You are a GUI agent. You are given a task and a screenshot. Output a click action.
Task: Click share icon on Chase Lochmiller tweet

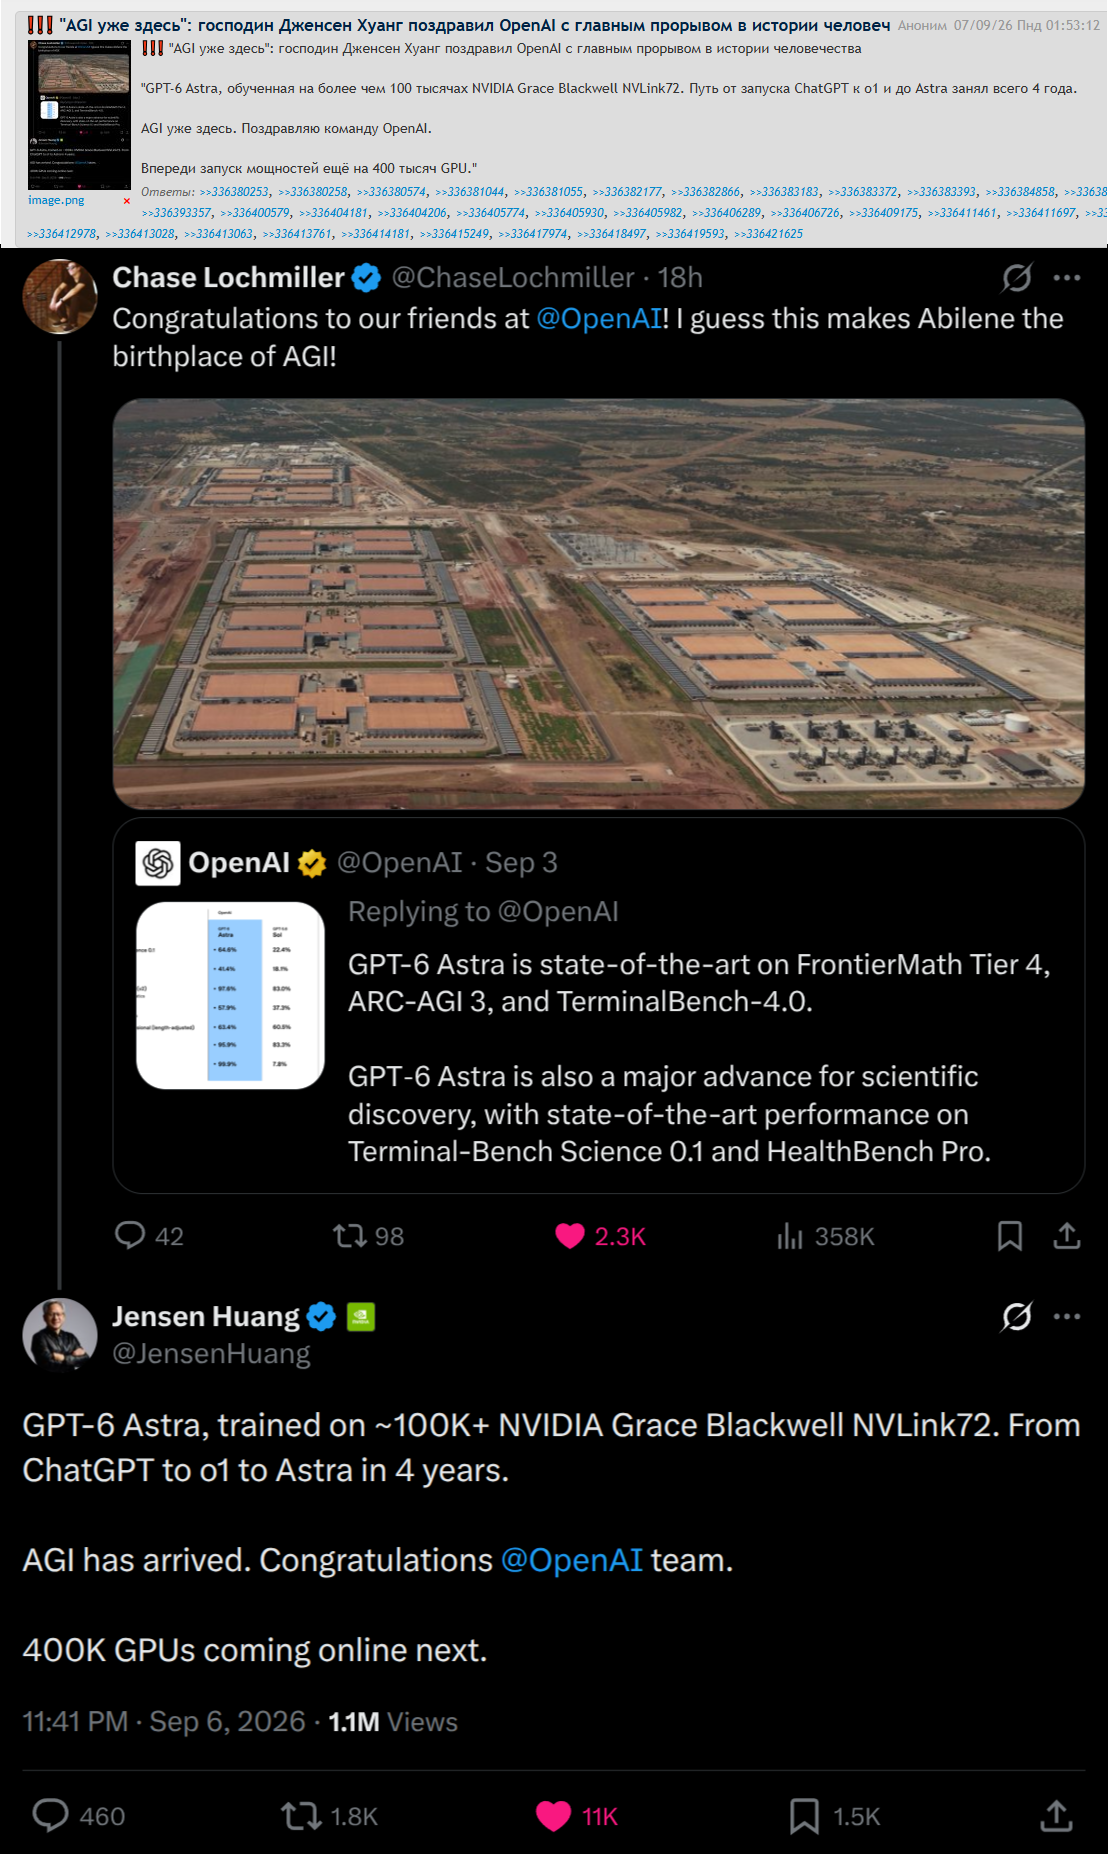click(1067, 1236)
